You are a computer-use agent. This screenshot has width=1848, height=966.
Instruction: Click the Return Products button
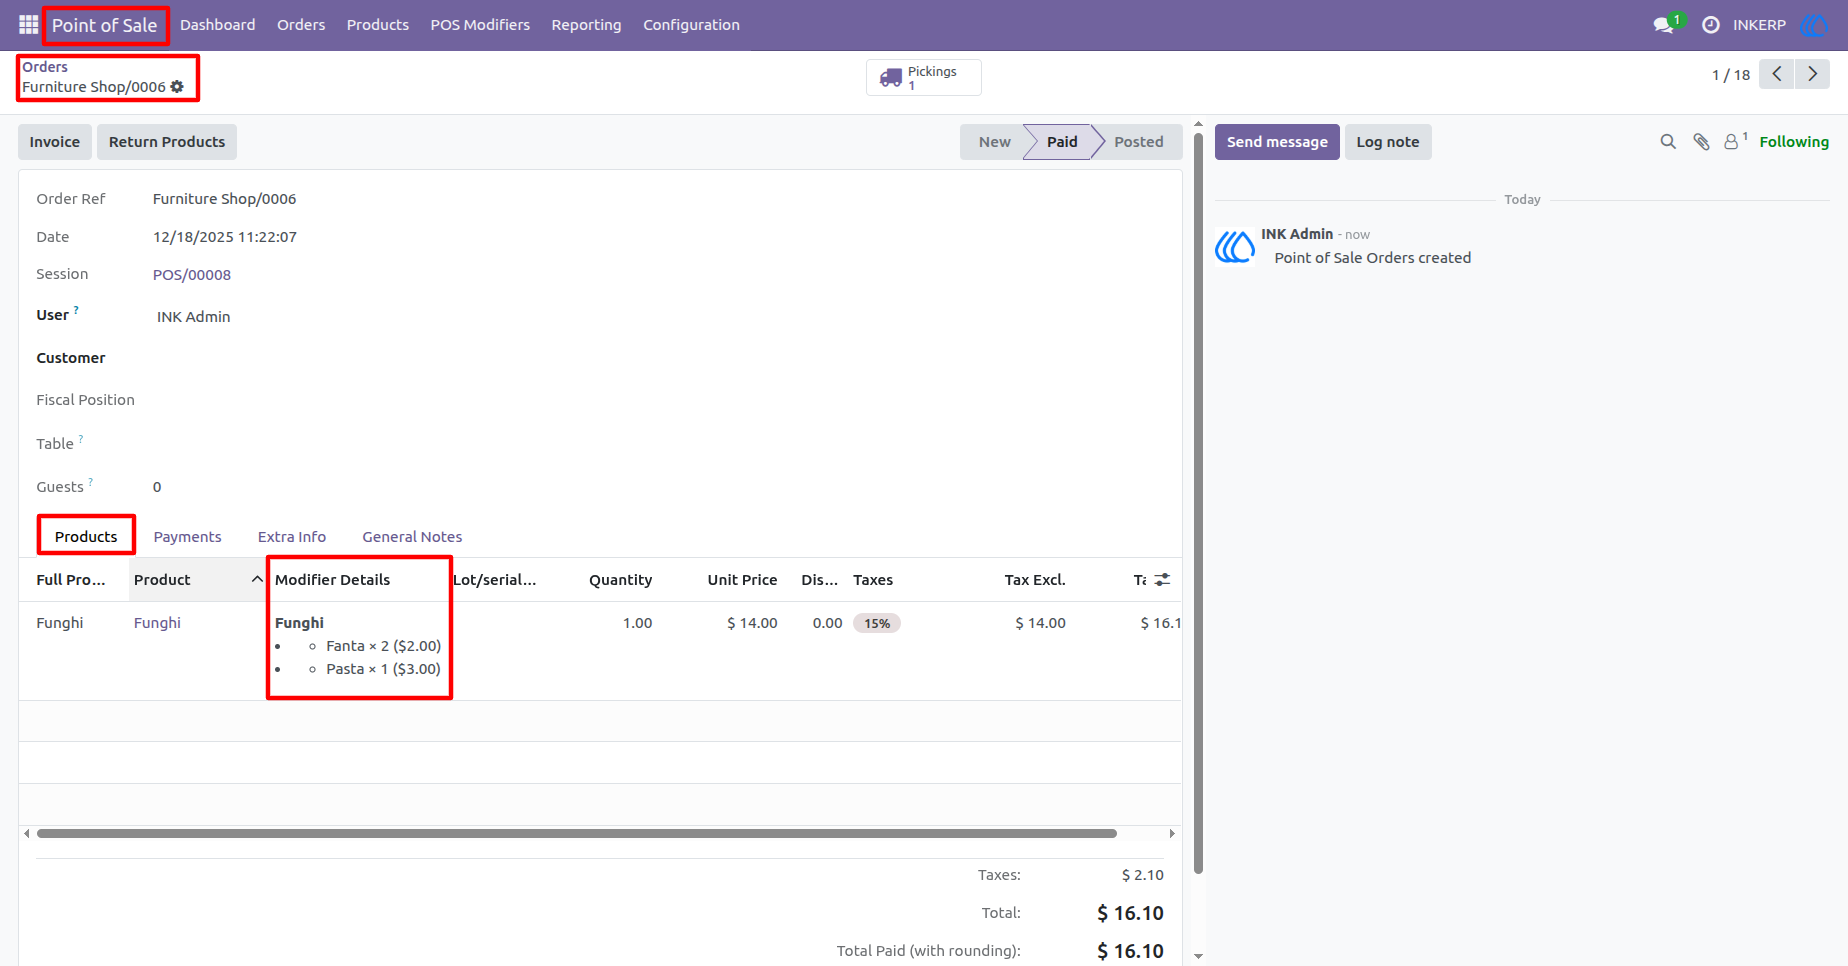(167, 142)
